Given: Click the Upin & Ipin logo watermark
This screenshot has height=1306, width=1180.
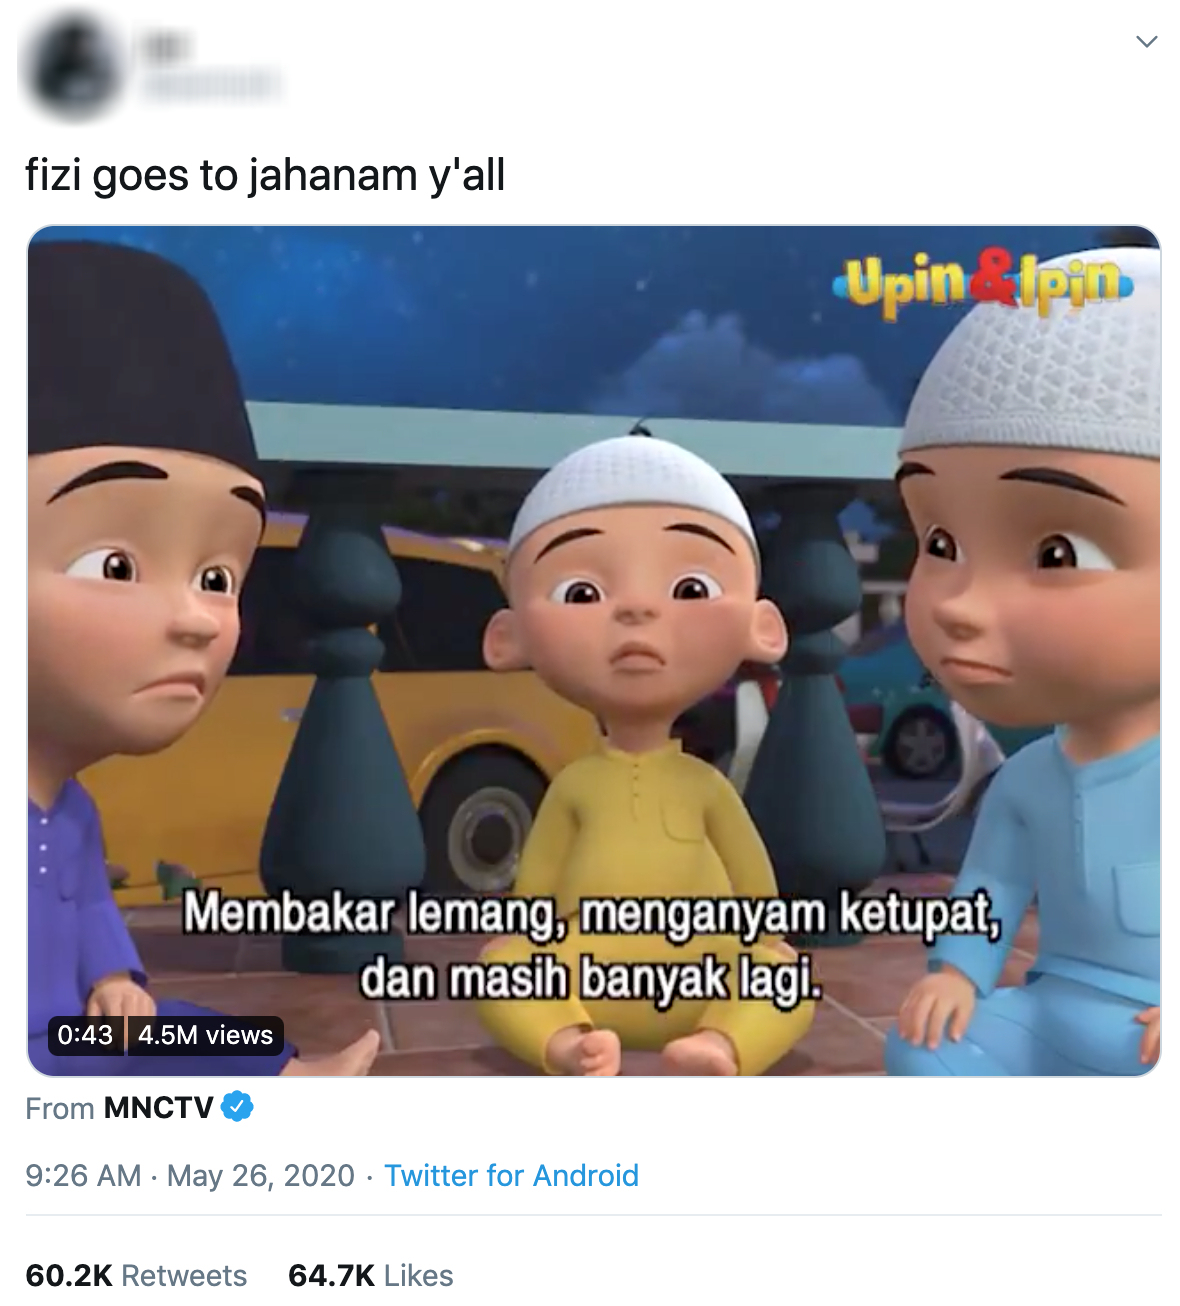Looking at the screenshot, I should (985, 283).
